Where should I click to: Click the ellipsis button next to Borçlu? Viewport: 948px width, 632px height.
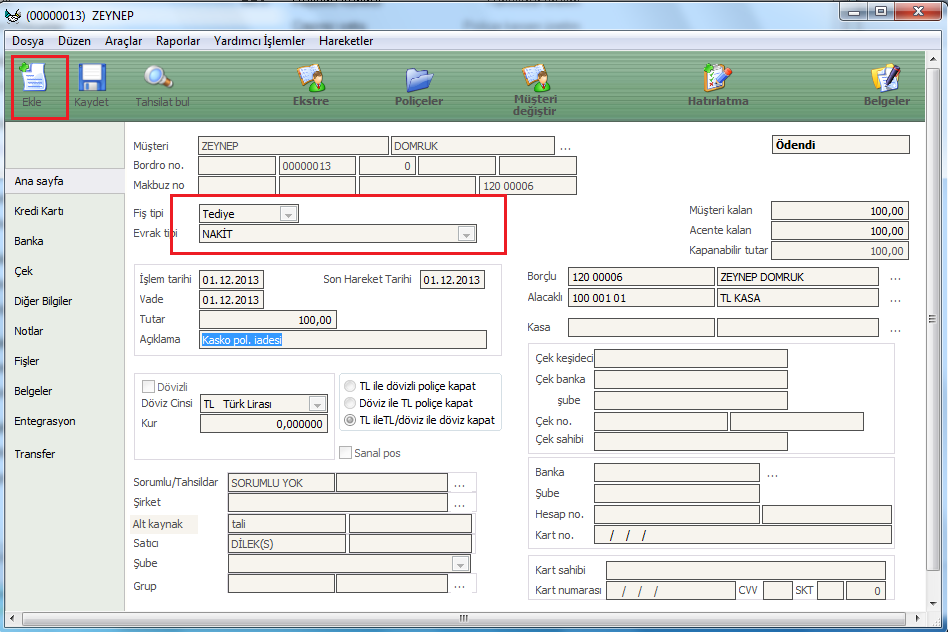click(x=895, y=277)
